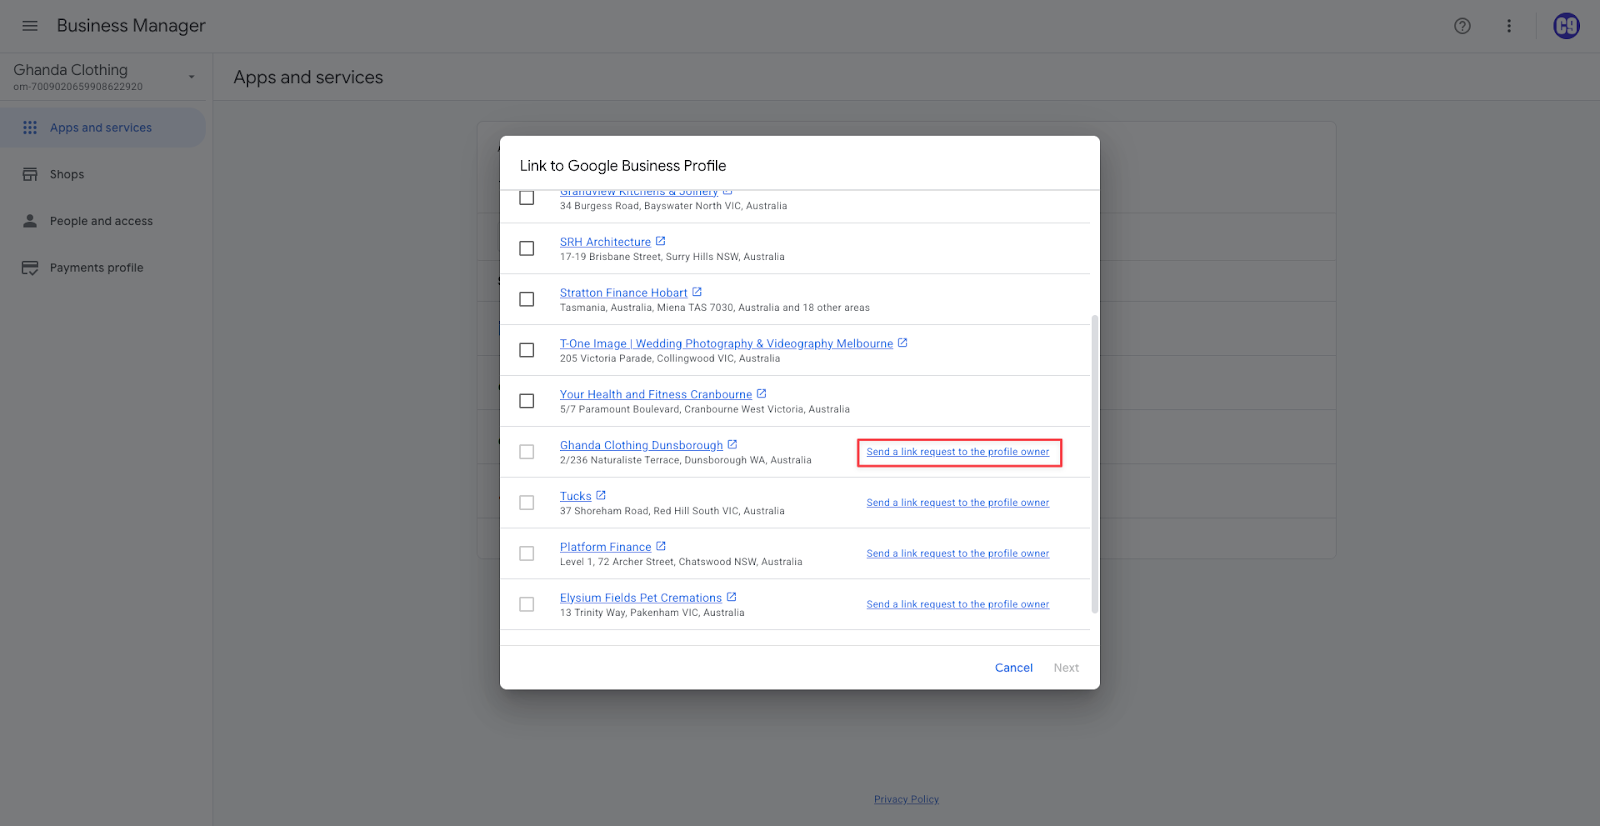Open the three-dot more options menu

(x=1509, y=26)
